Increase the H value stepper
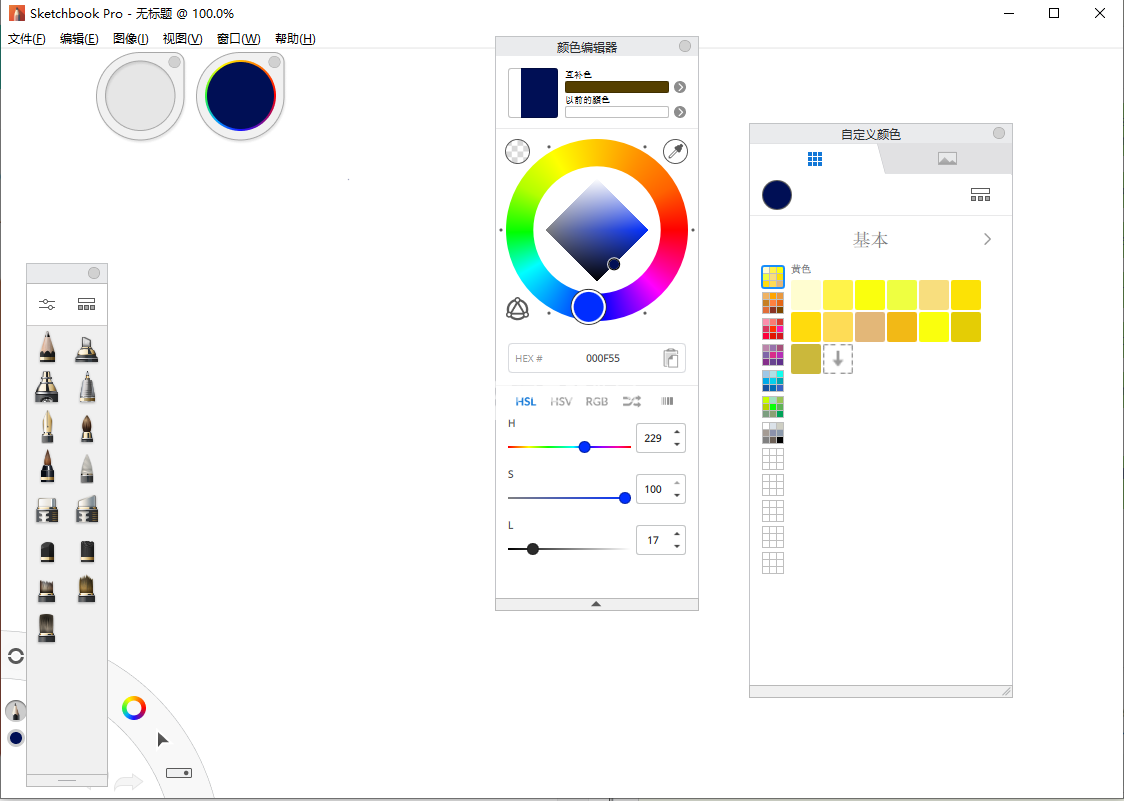 [x=677, y=432]
